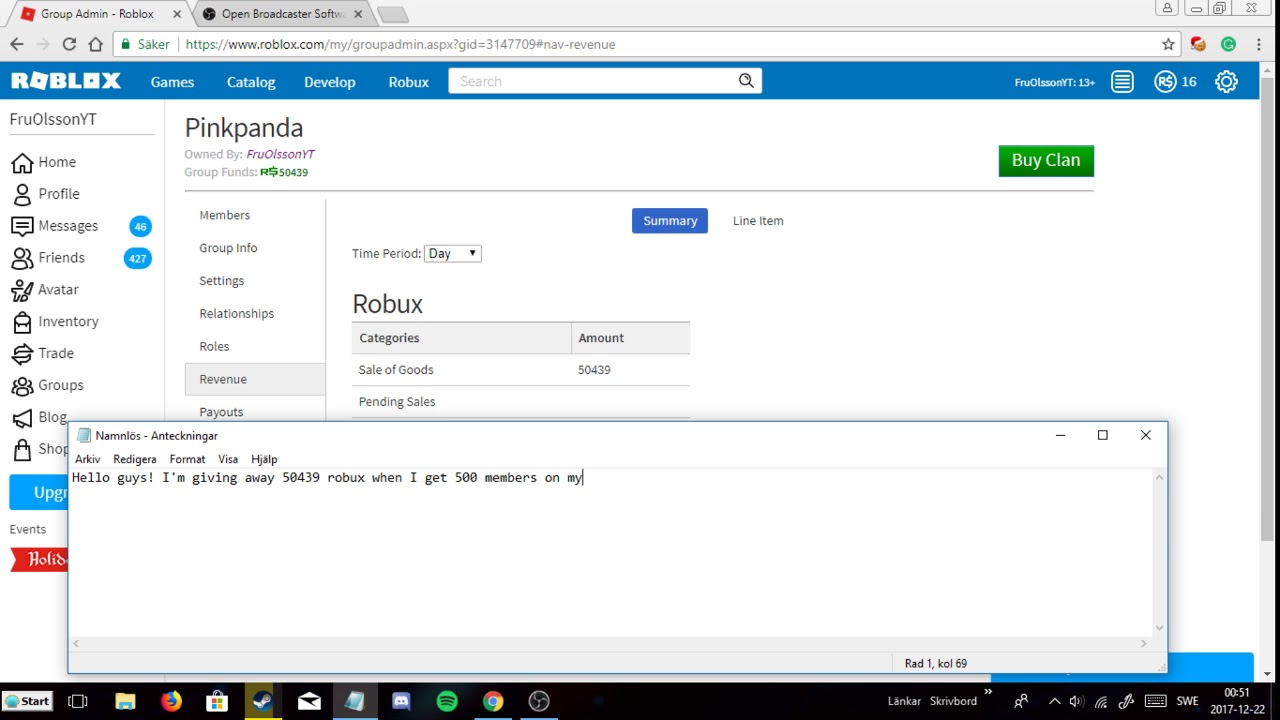Image resolution: width=1280 pixels, height=720 pixels.
Task: Click Chrome home button
Action: (95, 44)
